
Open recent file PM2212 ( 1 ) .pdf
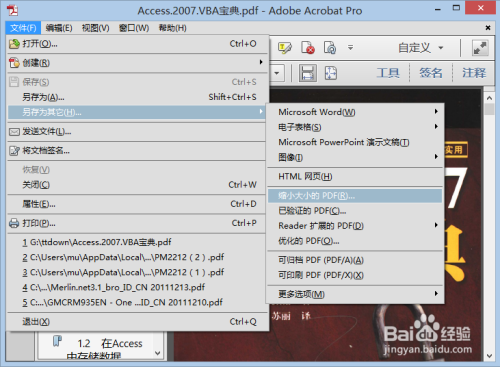tap(138, 272)
